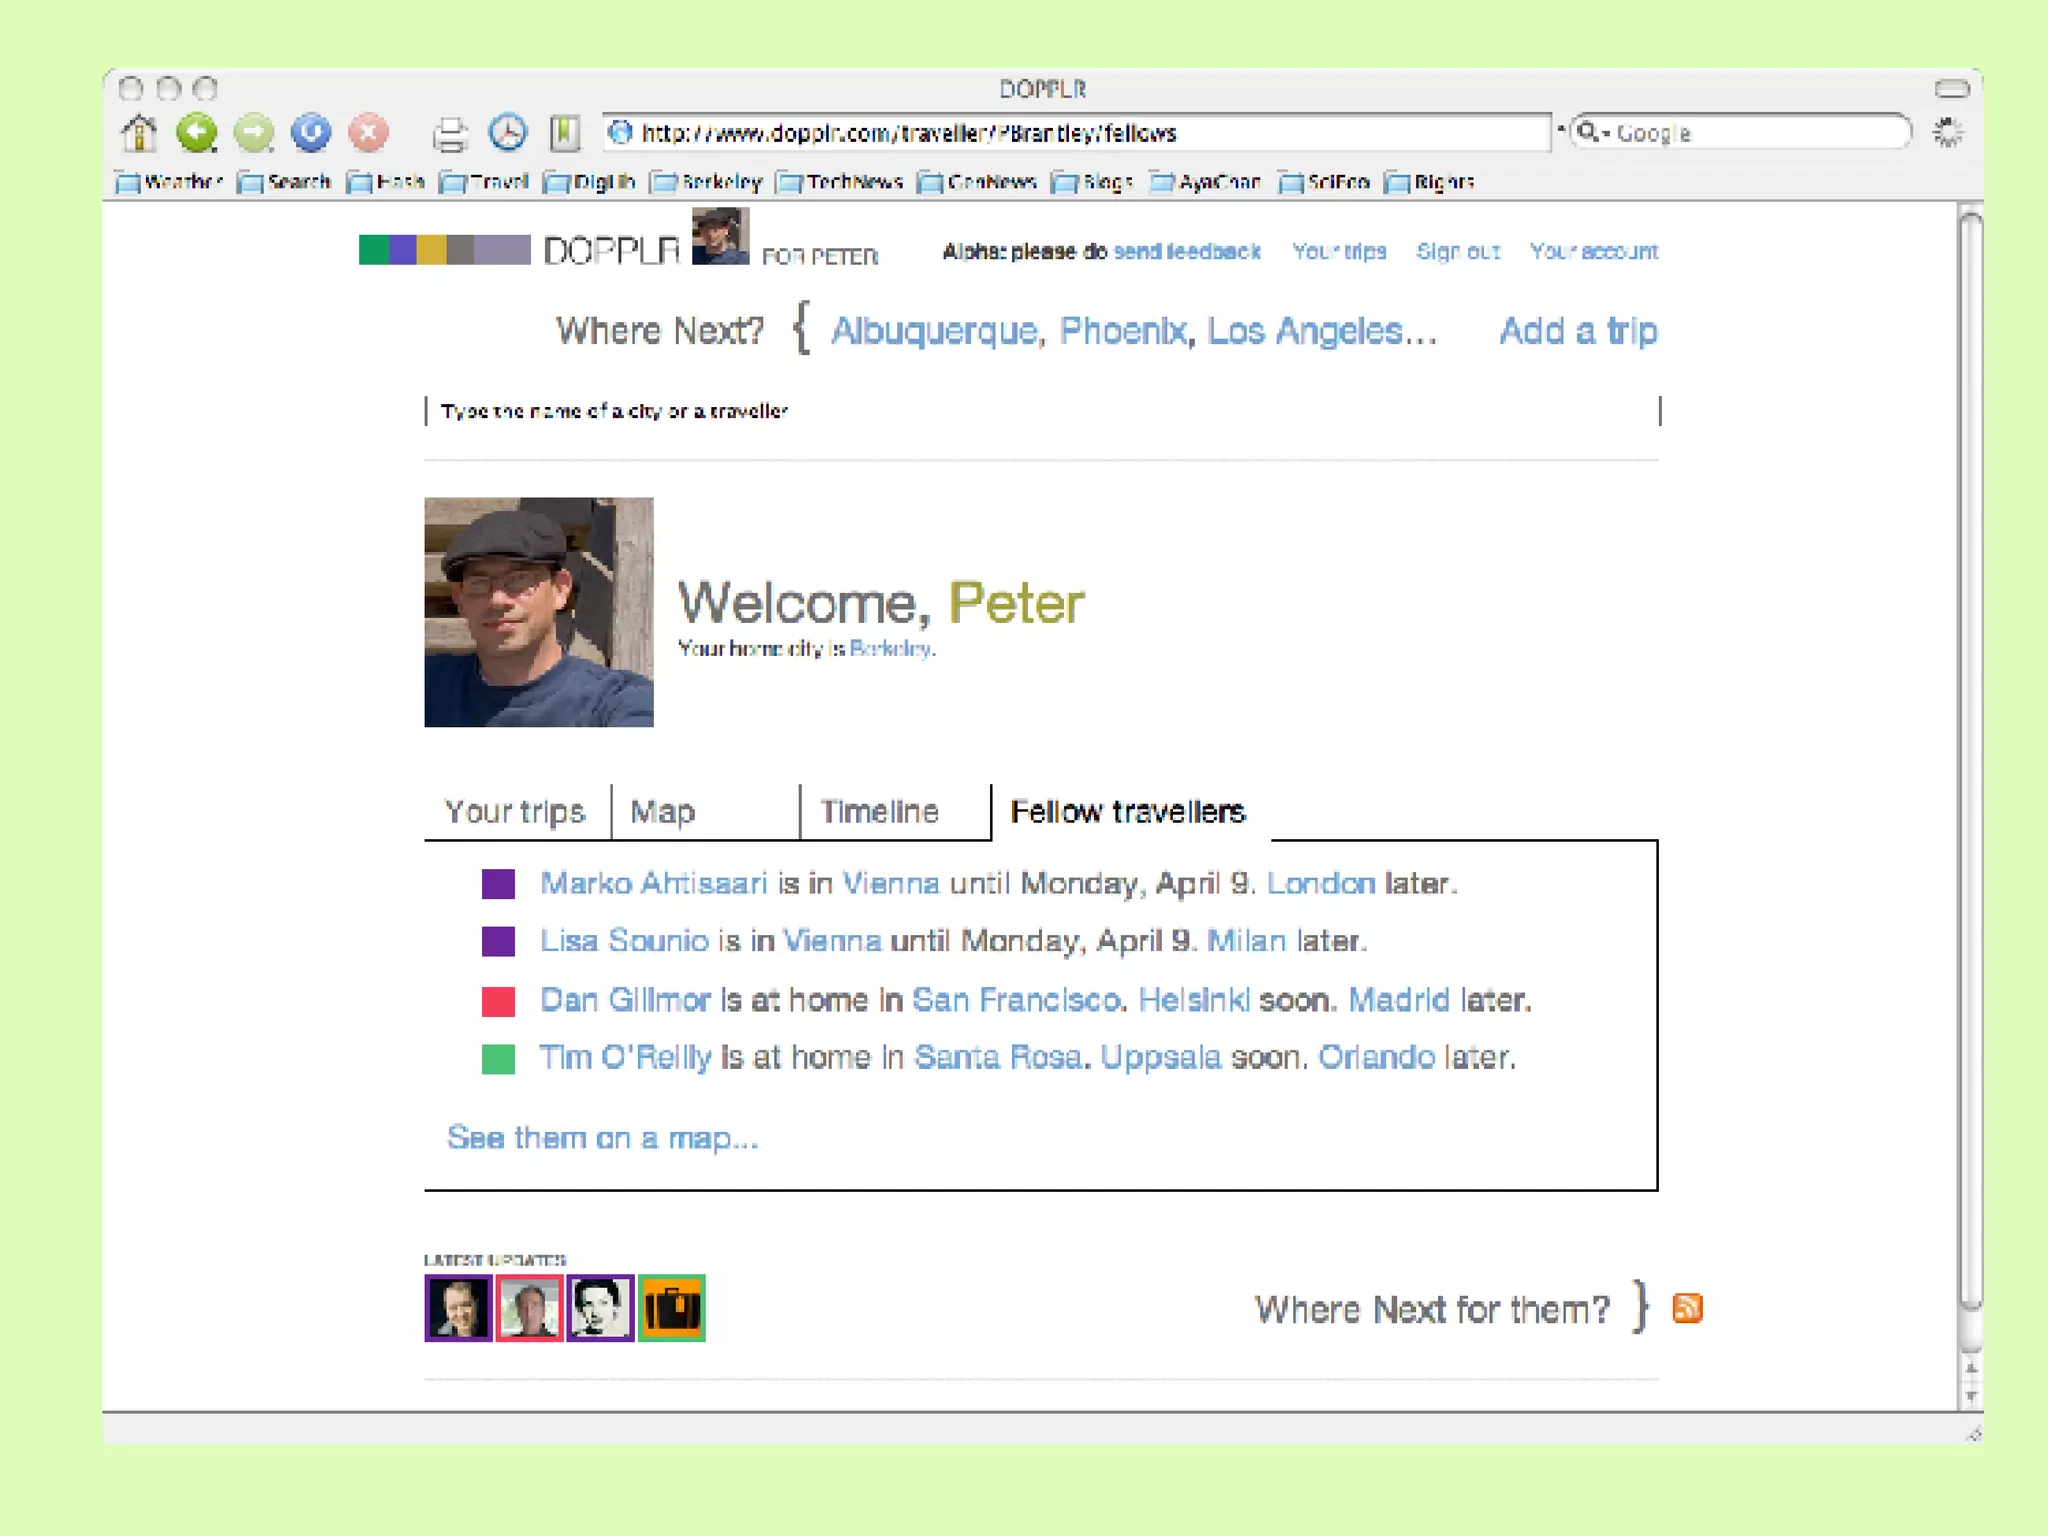Open the history clock icon
The height and width of the screenshot is (1536, 2048).
click(508, 133)
